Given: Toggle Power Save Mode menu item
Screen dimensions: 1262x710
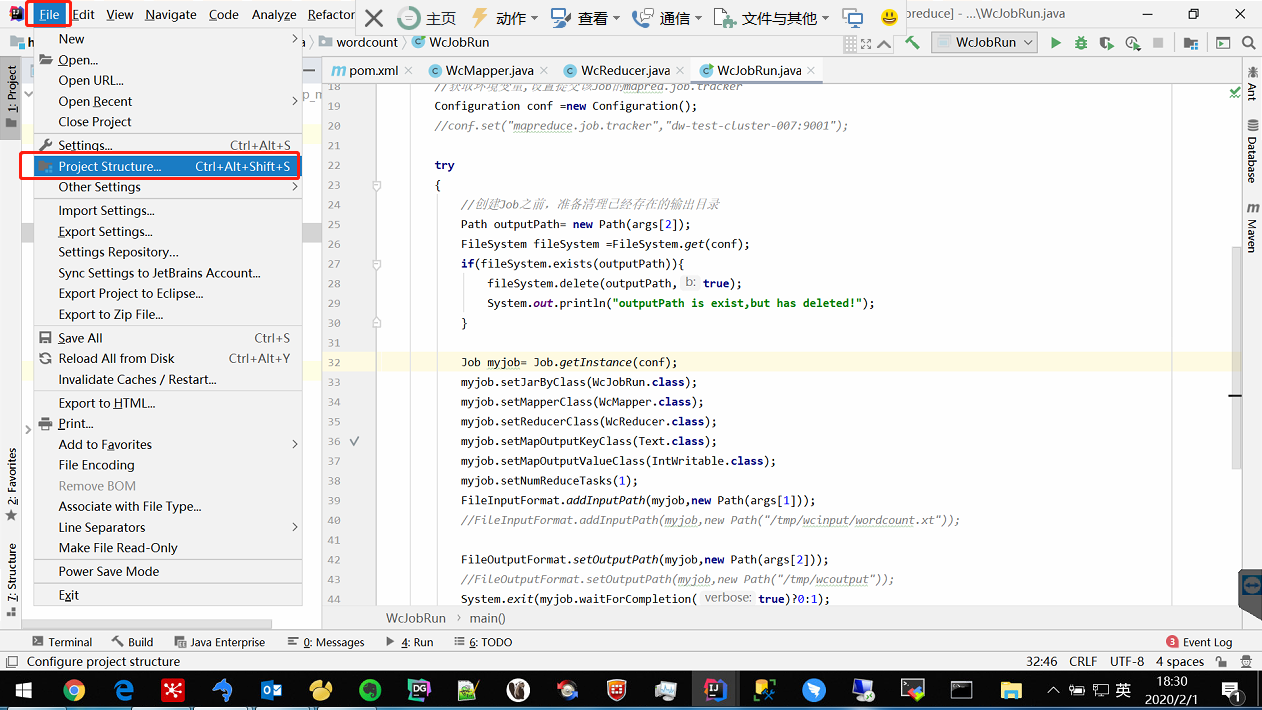Looking at the screenshot, I should coord(167,571).
